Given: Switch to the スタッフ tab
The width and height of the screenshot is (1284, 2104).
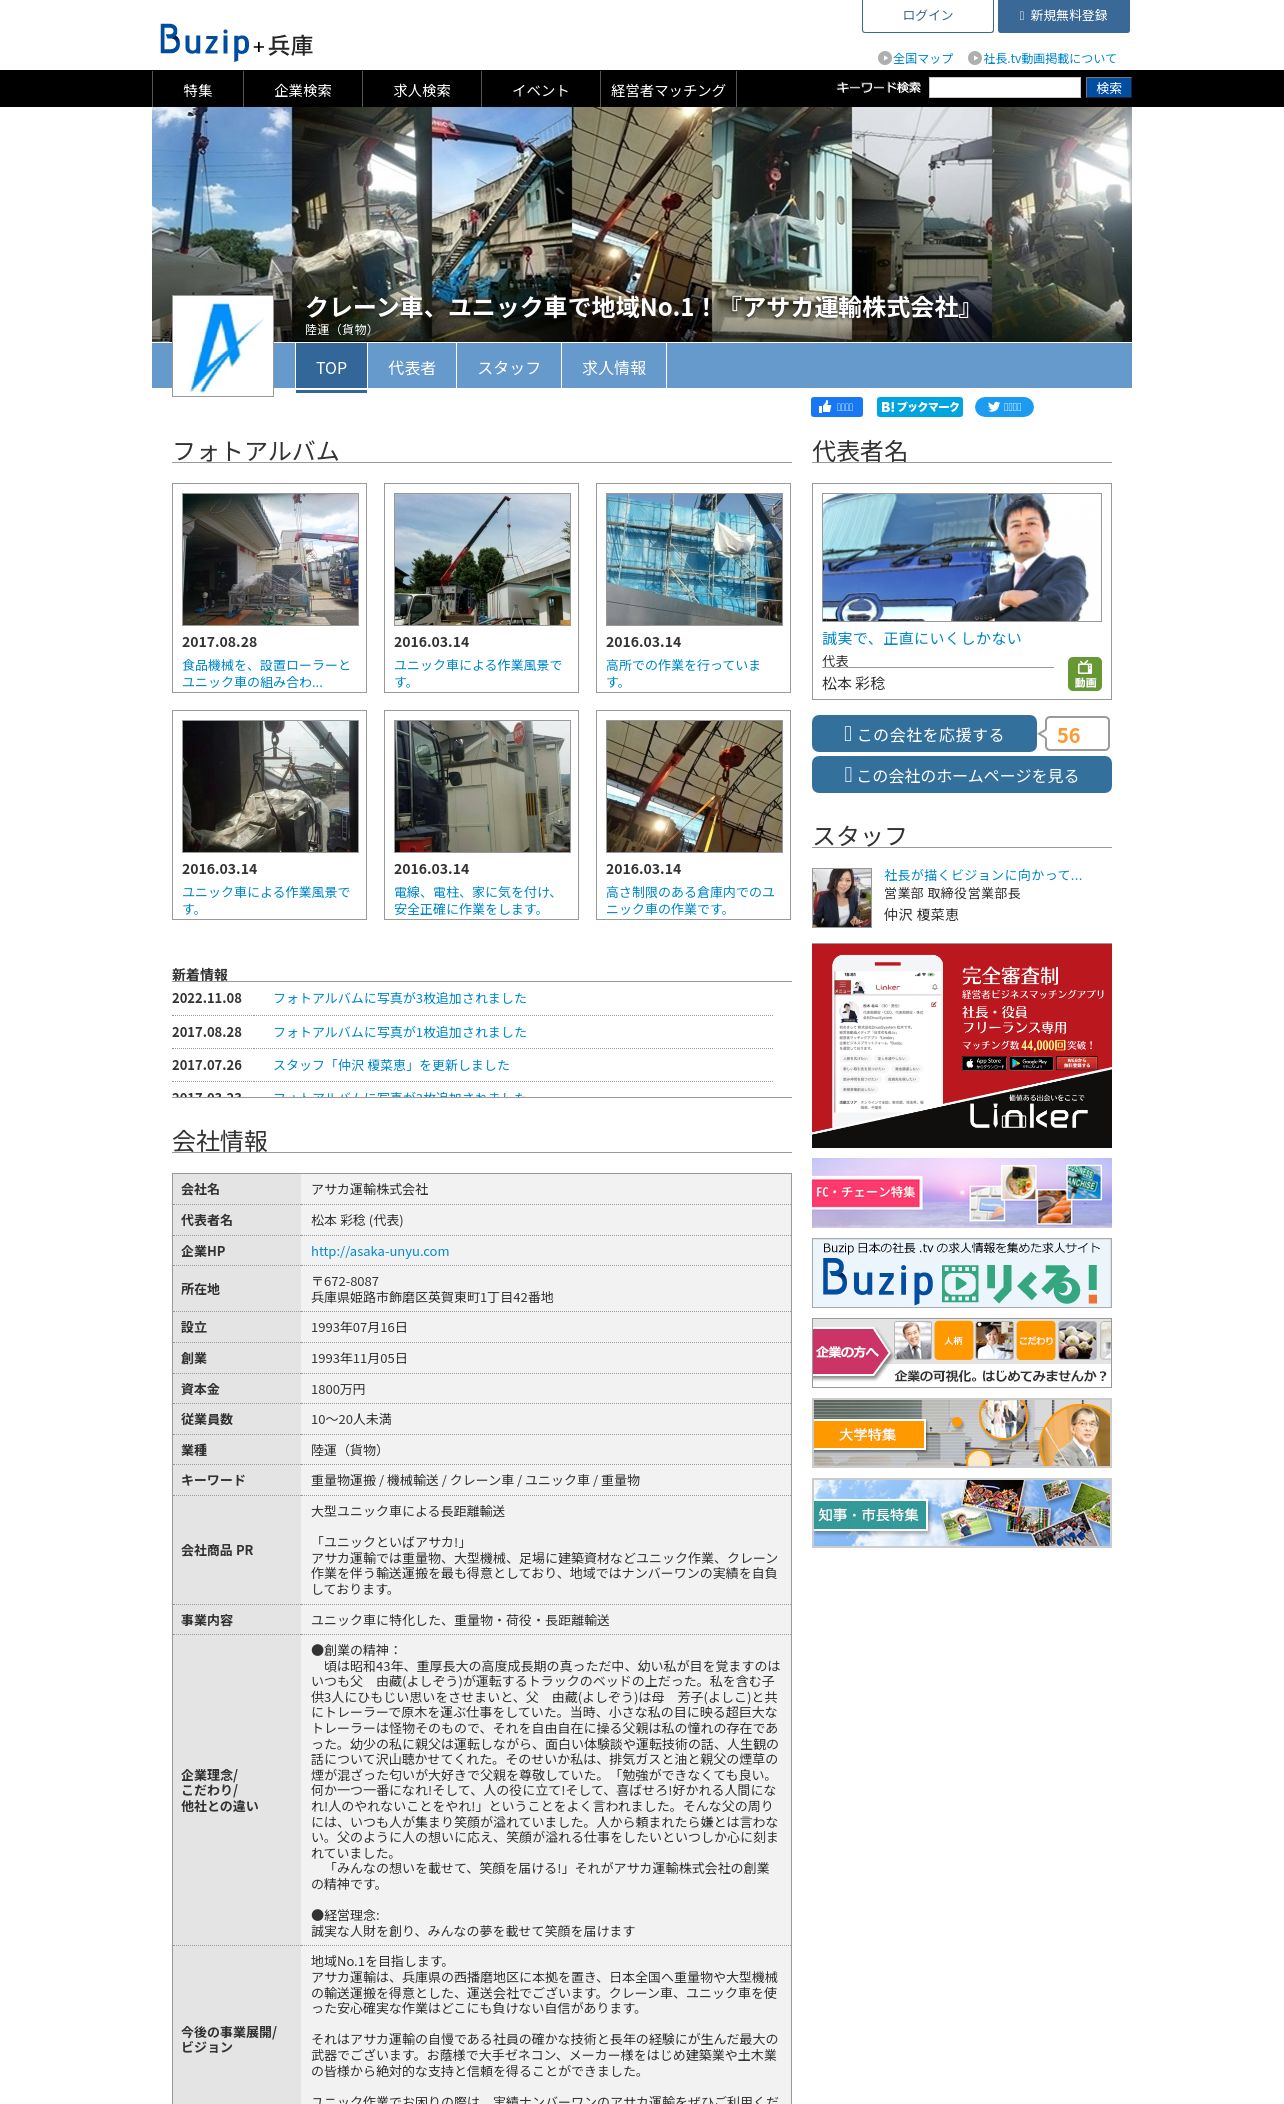Looking at the screenshot, I should (509, 368).
